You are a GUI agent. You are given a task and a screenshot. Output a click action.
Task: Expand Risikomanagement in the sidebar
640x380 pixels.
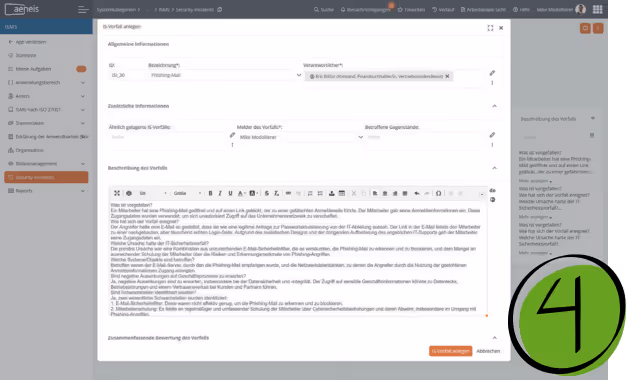[83, 164]
